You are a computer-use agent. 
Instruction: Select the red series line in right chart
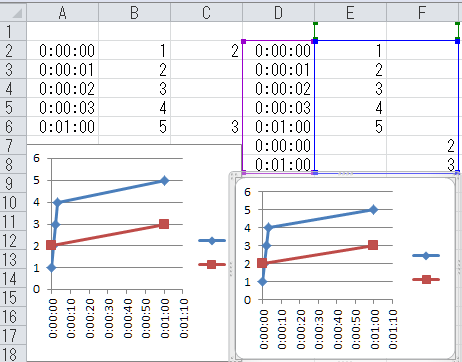pos(317,254)
